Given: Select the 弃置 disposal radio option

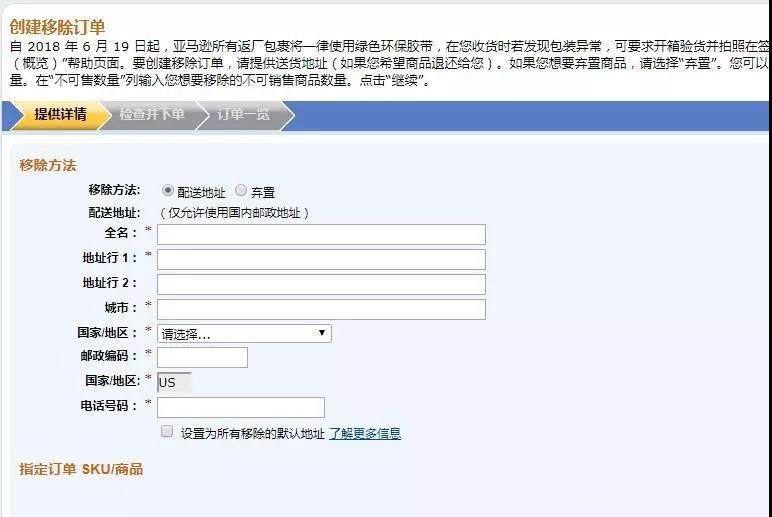Looking at the screenshot, I should [x=241, y=190].
